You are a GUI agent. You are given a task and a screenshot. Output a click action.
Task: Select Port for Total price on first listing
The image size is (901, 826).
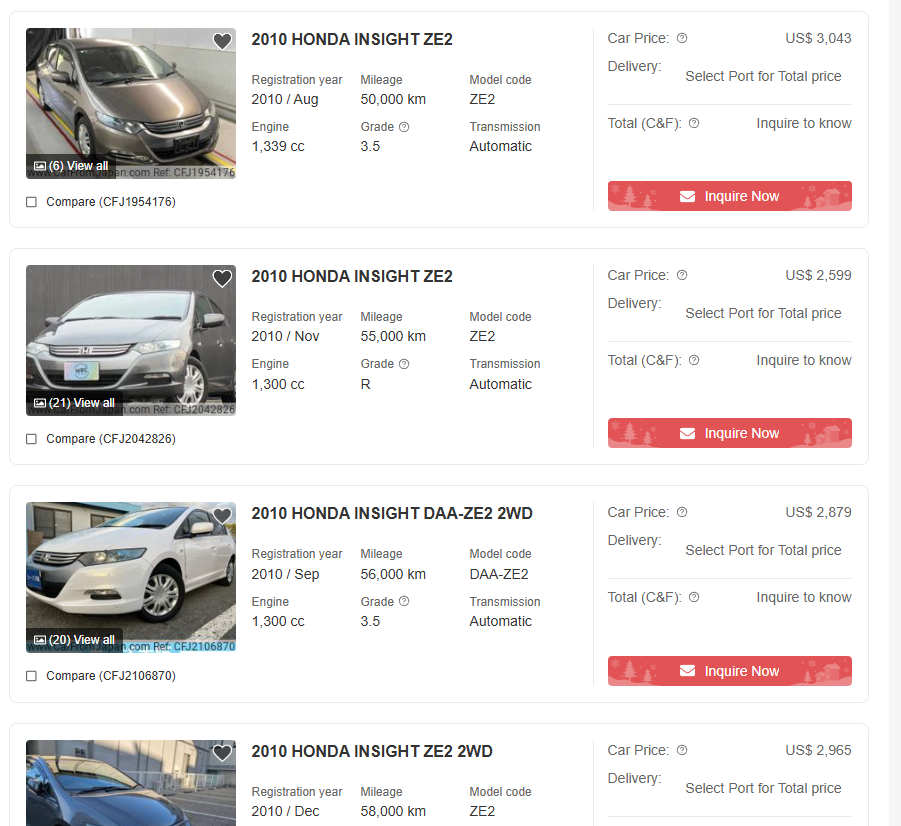coord(763,76)
